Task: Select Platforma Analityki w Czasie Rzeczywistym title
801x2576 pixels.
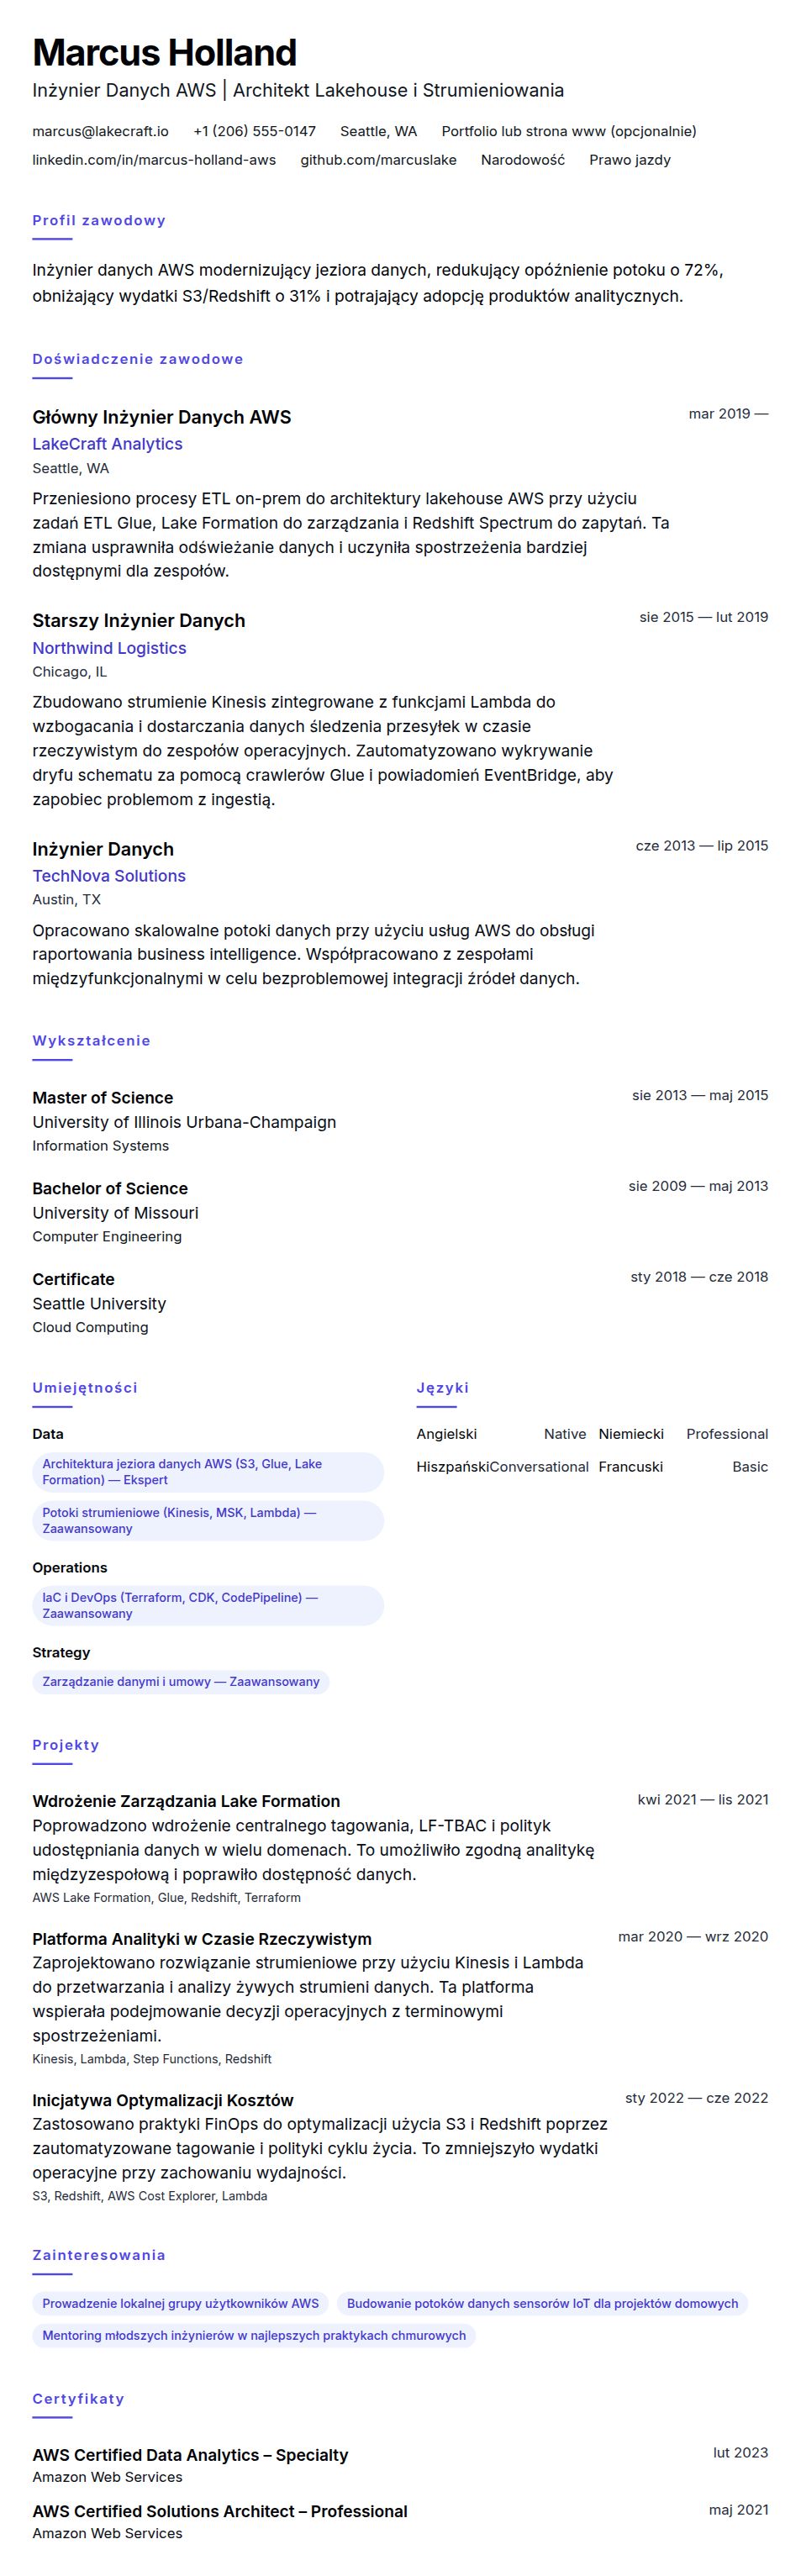Action: click(x=202, y=1939)
